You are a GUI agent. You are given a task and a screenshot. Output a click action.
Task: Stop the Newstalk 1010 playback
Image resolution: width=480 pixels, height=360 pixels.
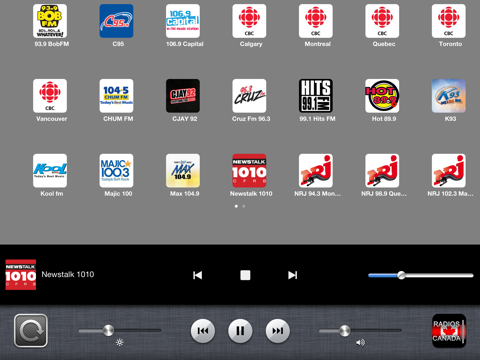click(245, 275)
